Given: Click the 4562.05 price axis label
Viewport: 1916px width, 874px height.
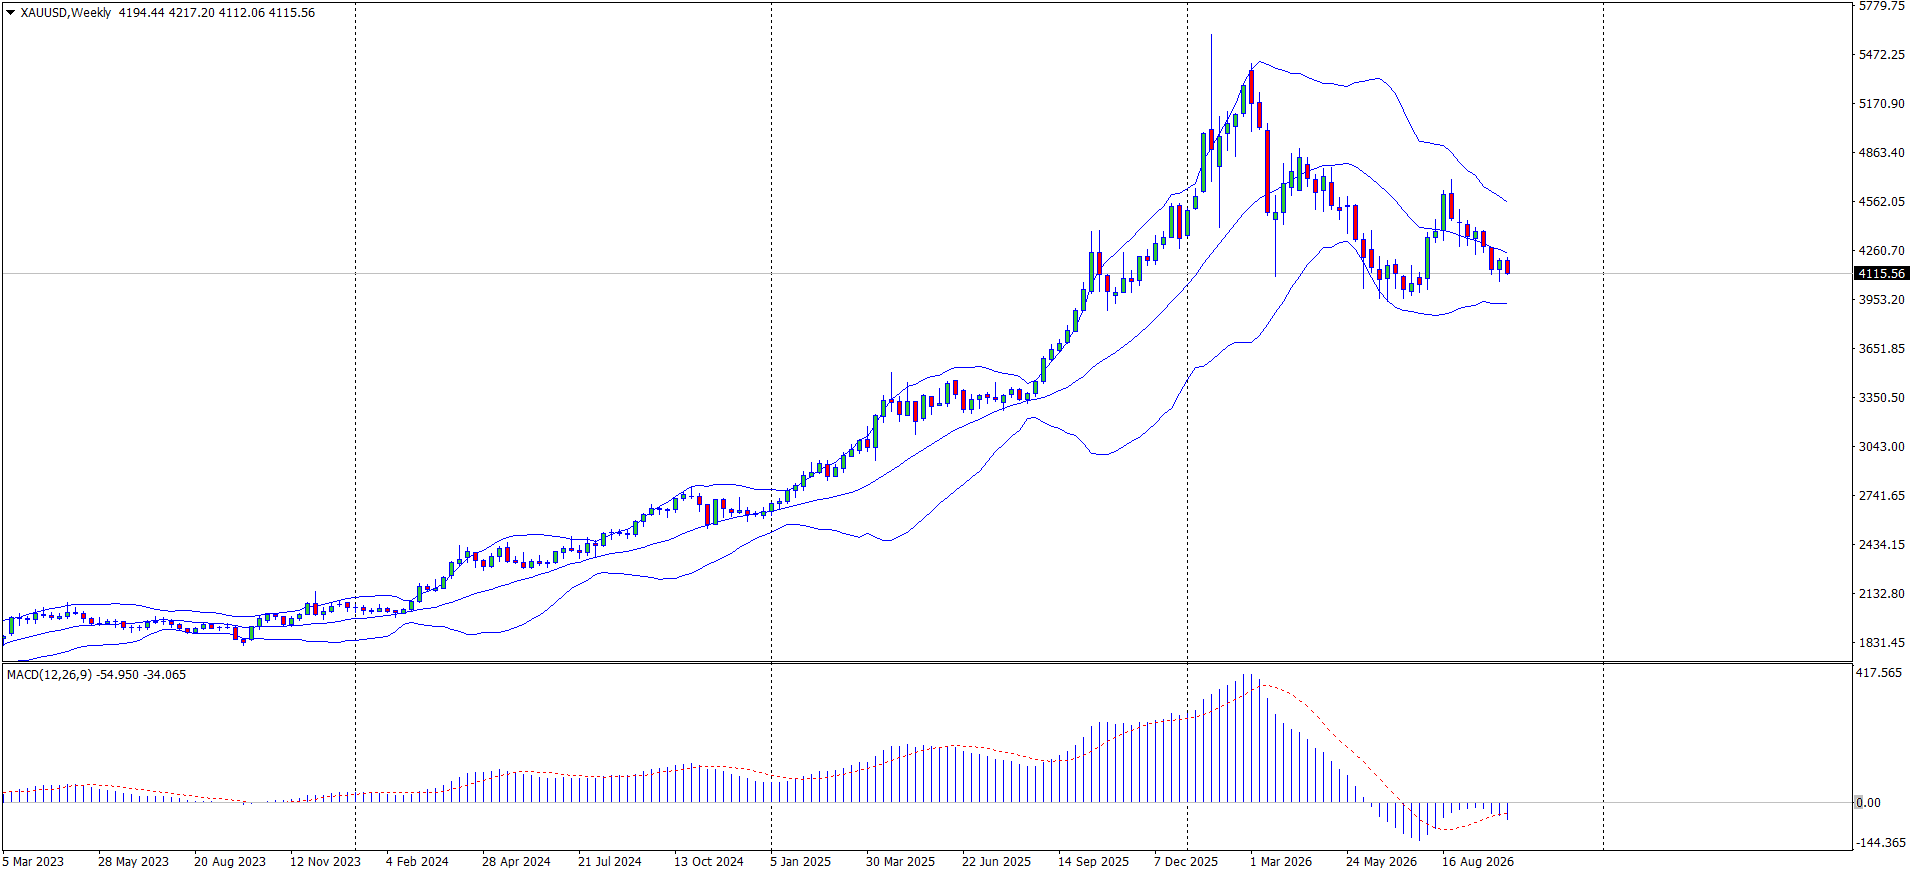Looking at the screenshot, I should 1882,202.
